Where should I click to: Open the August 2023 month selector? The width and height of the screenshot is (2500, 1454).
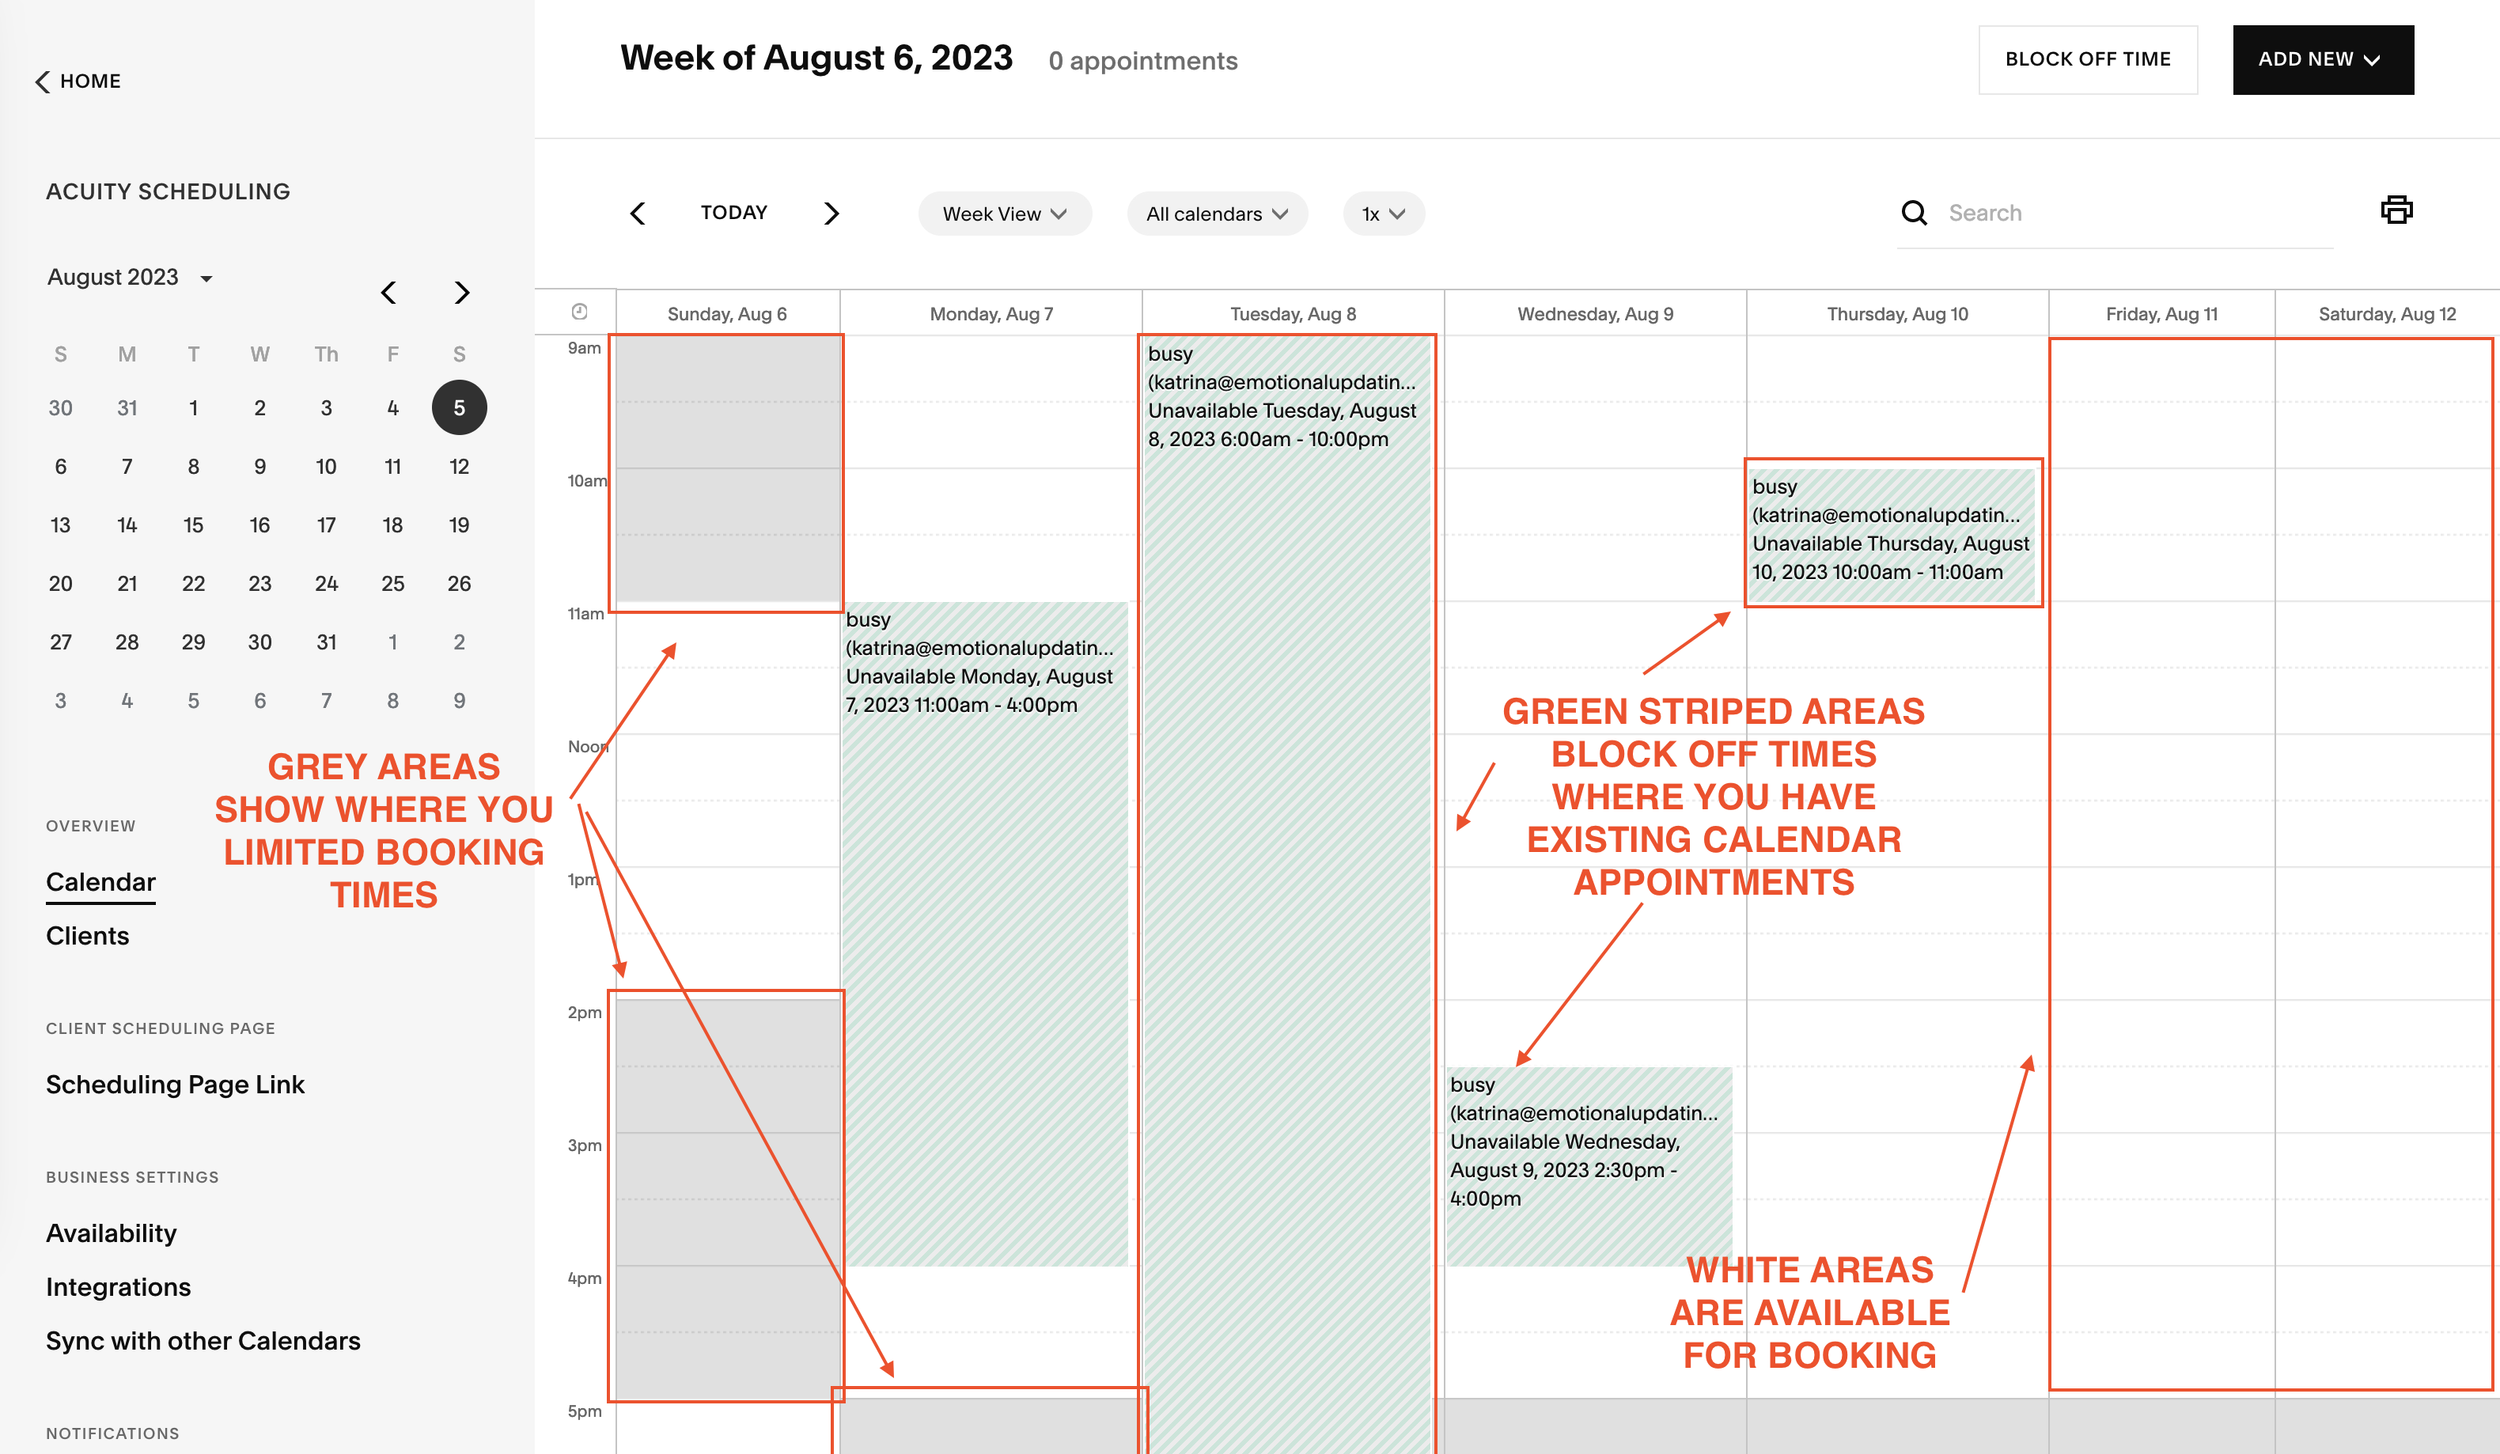click(130, 277)
